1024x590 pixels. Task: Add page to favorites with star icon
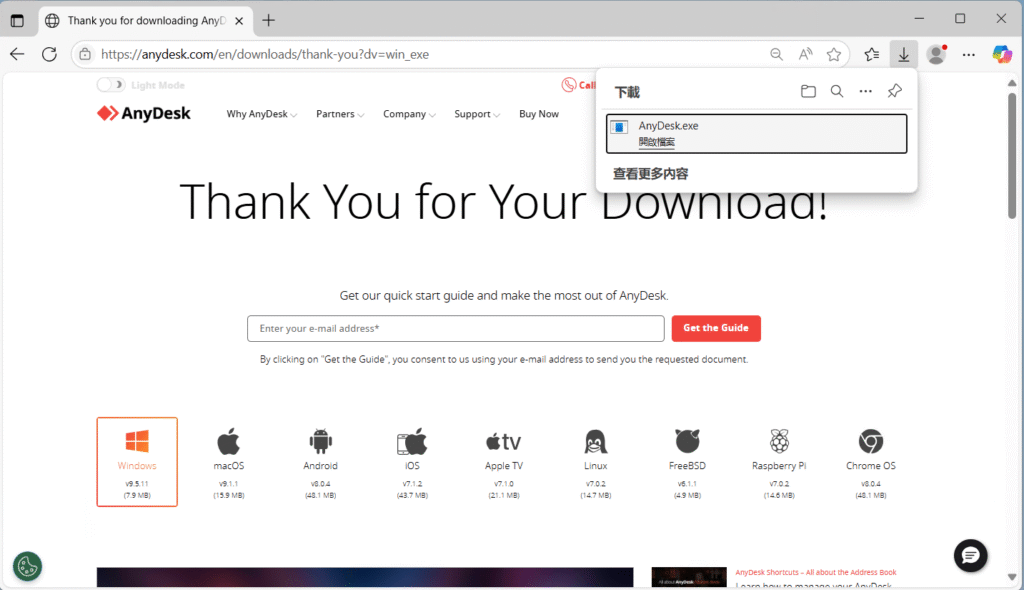834,54
